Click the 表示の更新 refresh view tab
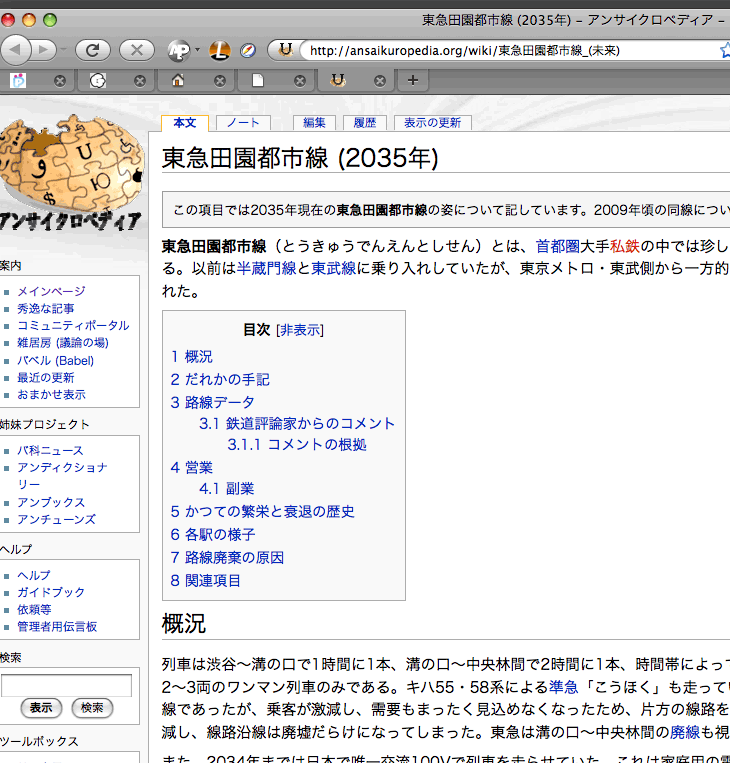This screenshot has height=763, width=730. point(433,123)
